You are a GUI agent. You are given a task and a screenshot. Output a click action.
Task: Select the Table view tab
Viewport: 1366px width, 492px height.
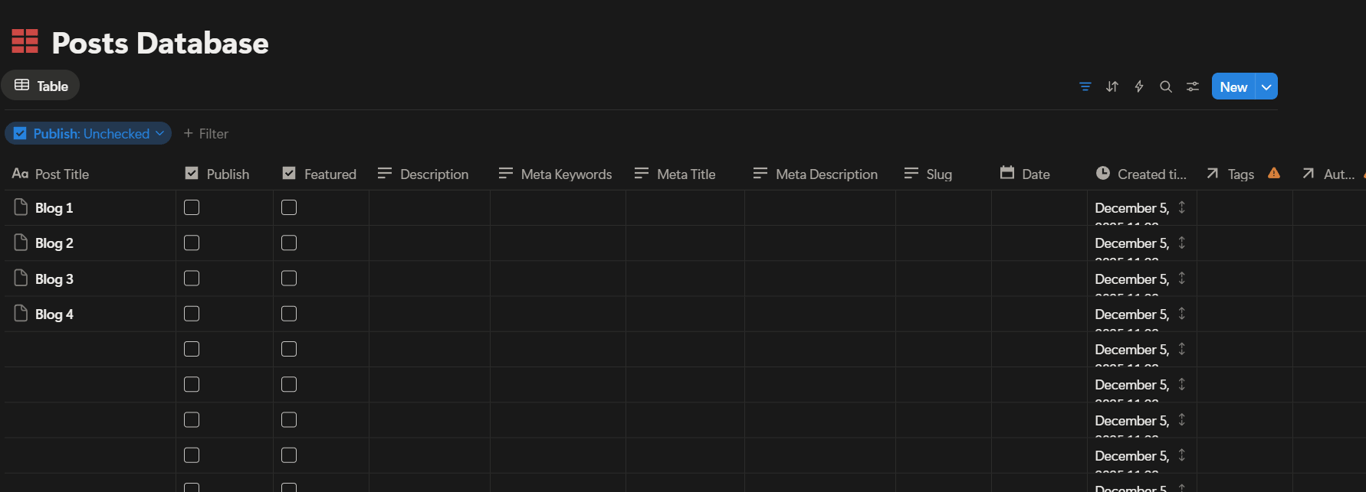click(x=41, y=86)
